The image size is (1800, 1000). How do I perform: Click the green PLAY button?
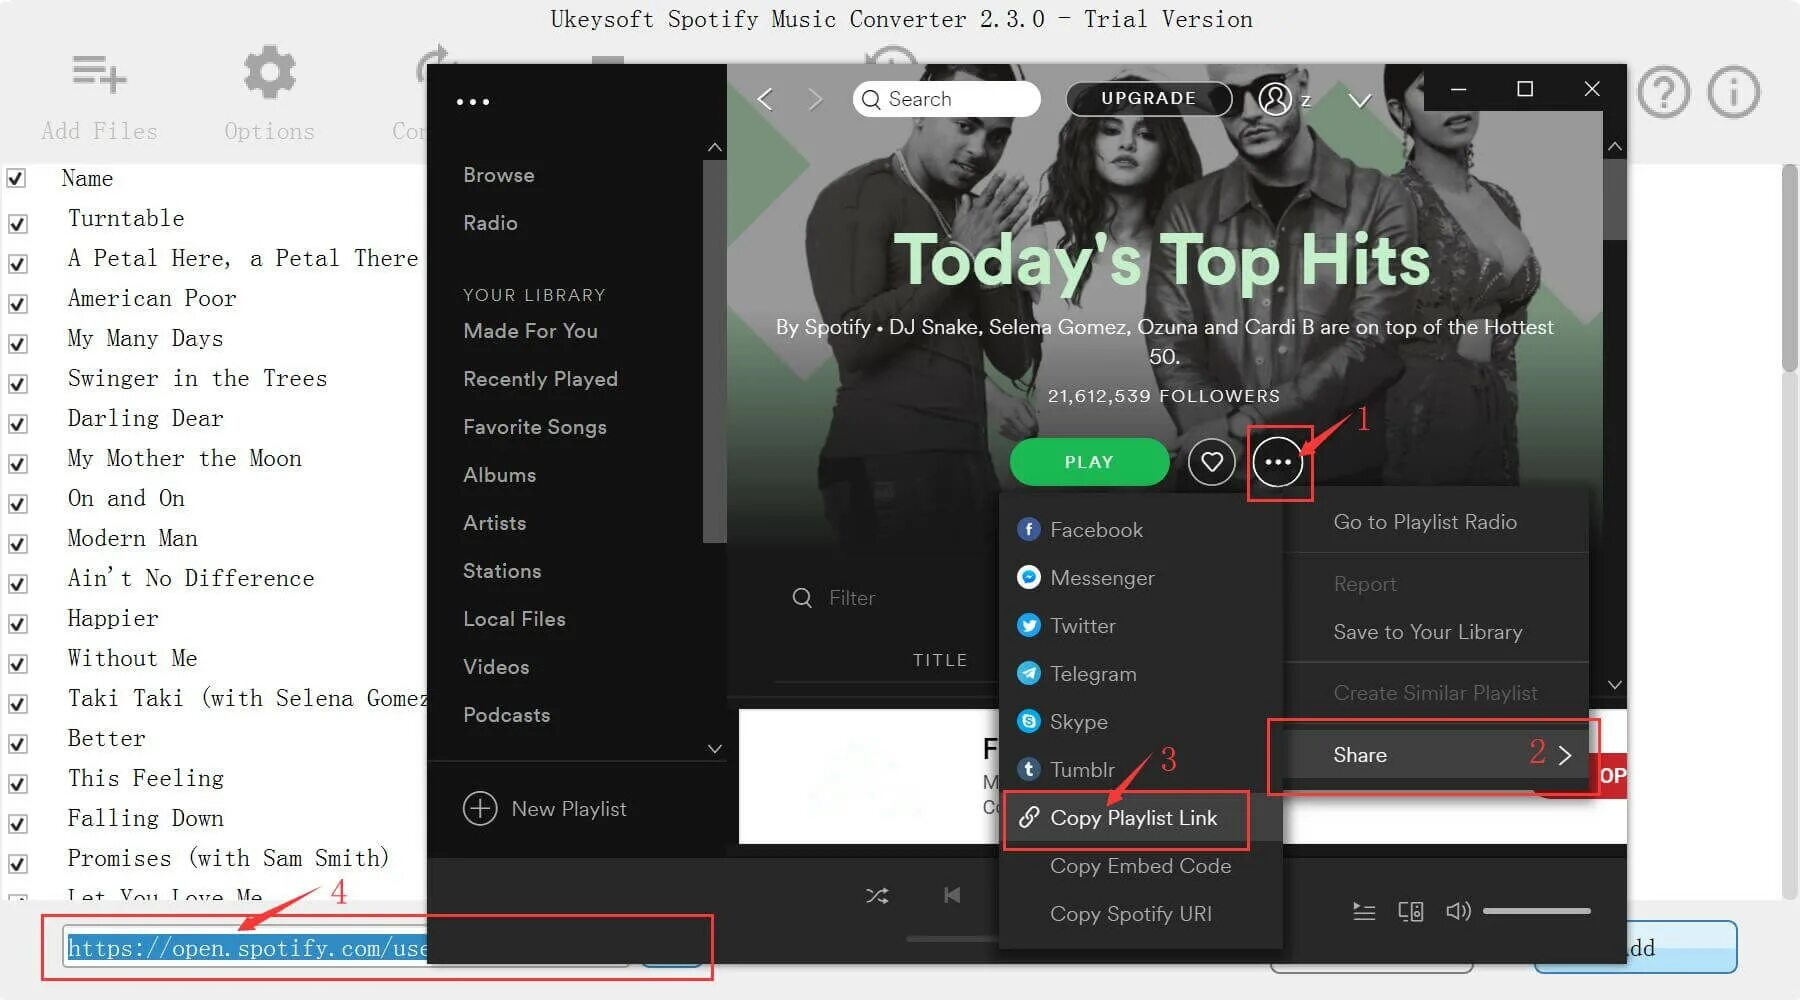[1089, 462]
